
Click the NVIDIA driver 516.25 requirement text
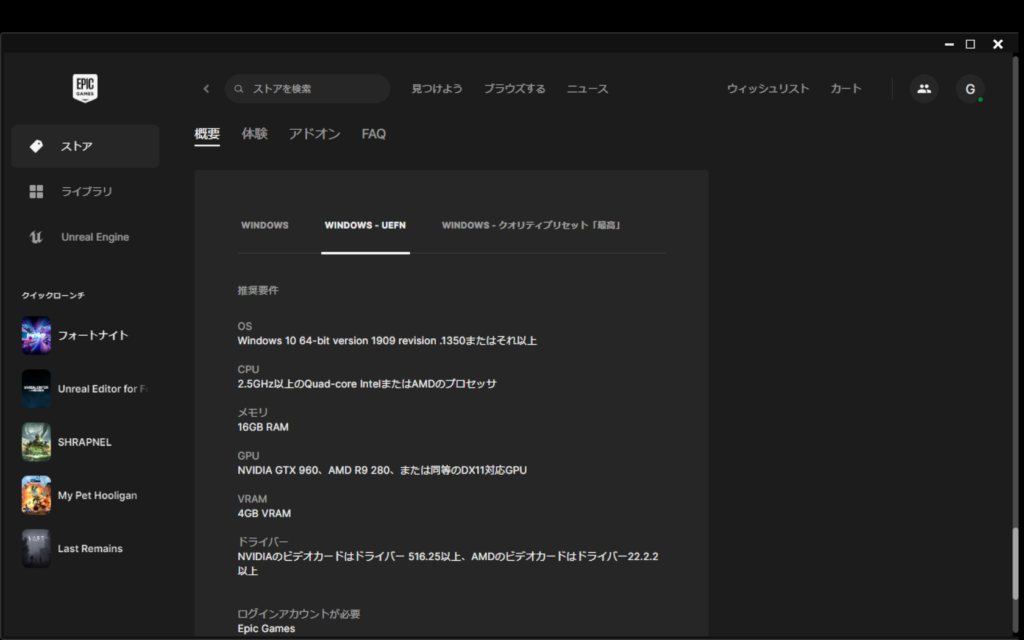point(448,564)
